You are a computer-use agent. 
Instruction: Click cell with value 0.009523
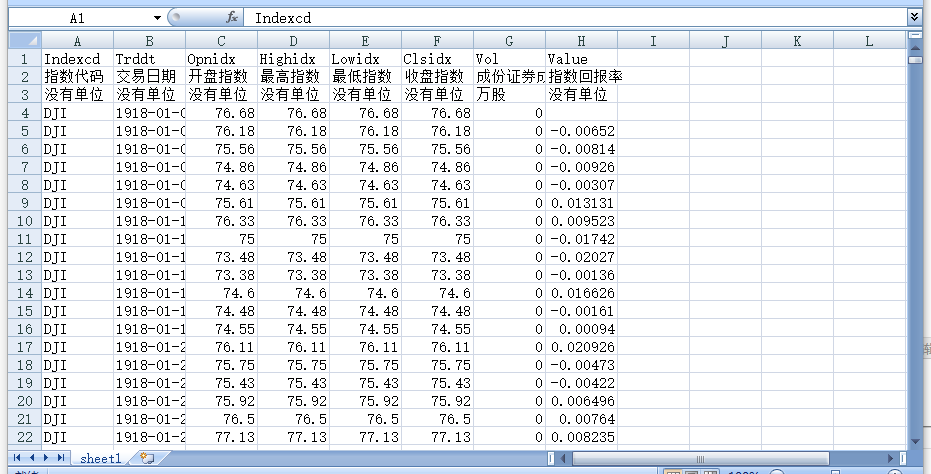581,221
